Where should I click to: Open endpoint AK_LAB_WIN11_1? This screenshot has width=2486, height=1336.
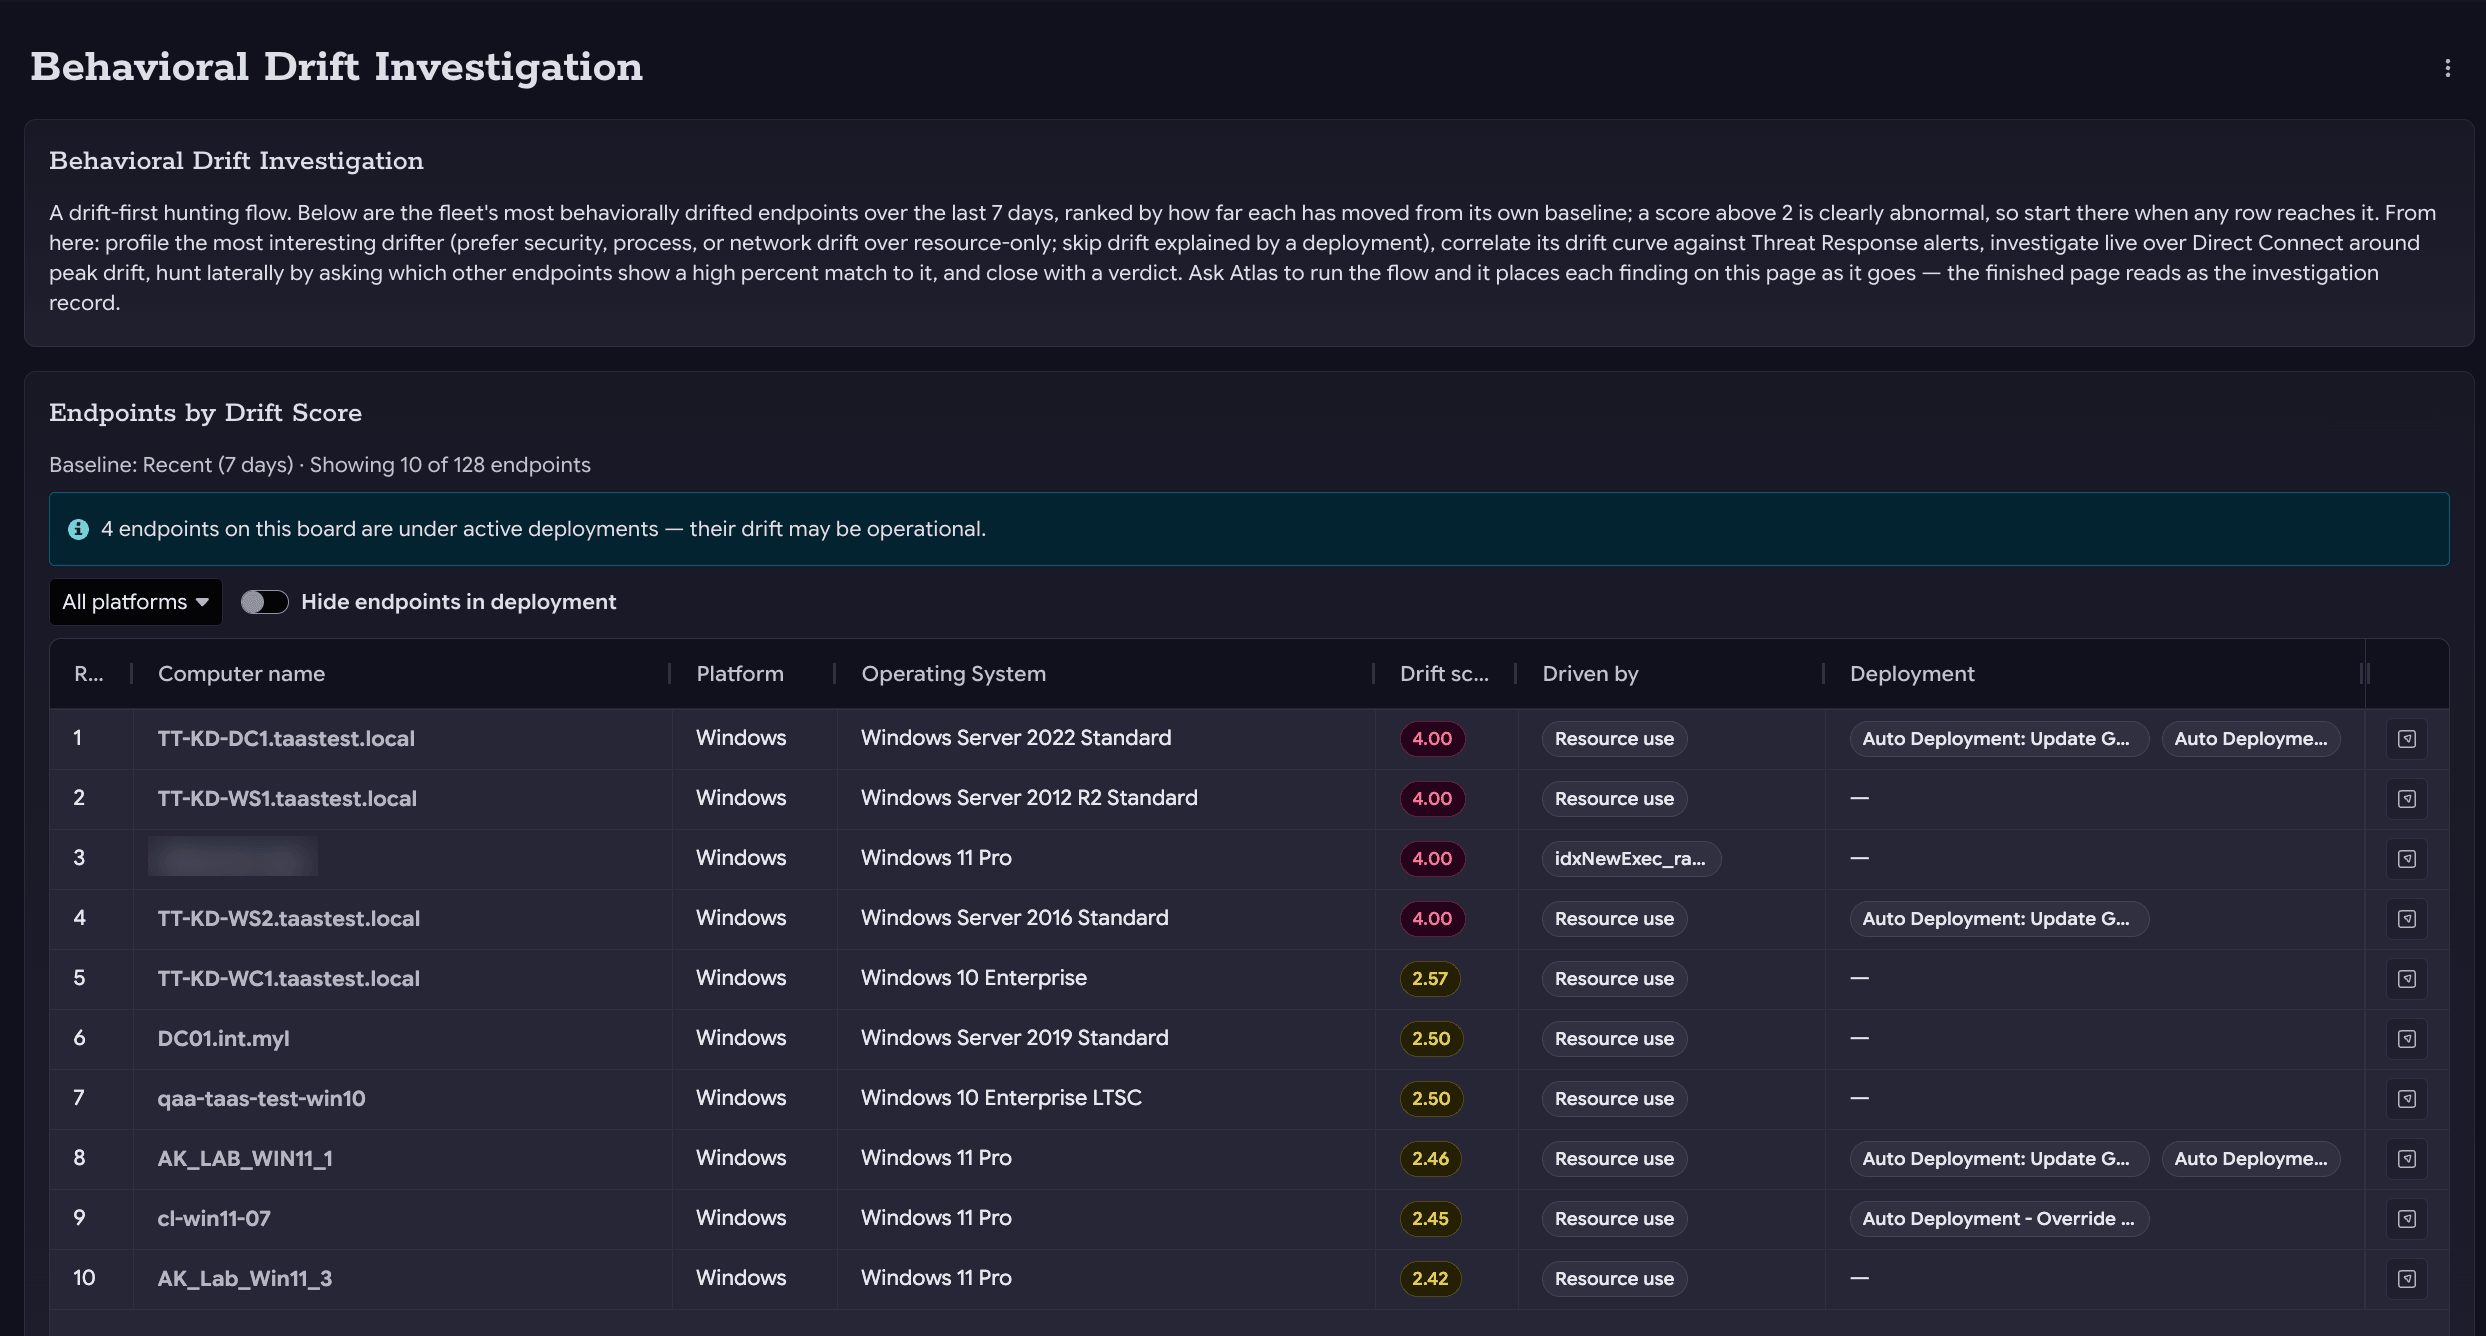pos(245,1159)
